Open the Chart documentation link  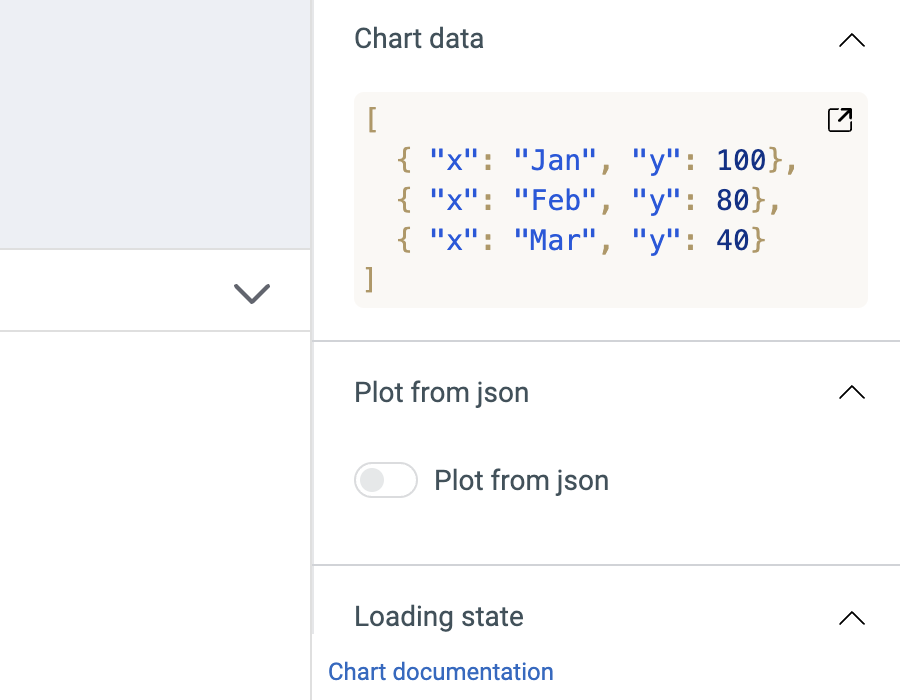(x=440, y=672)
